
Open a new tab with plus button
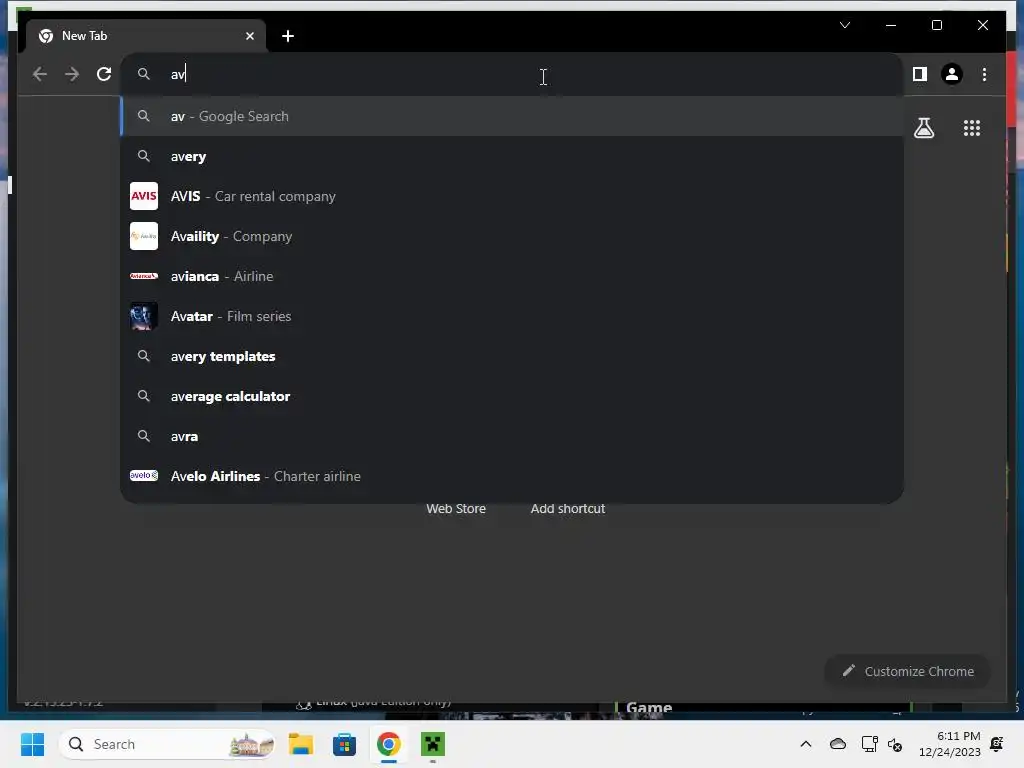(x=288, y=36)
